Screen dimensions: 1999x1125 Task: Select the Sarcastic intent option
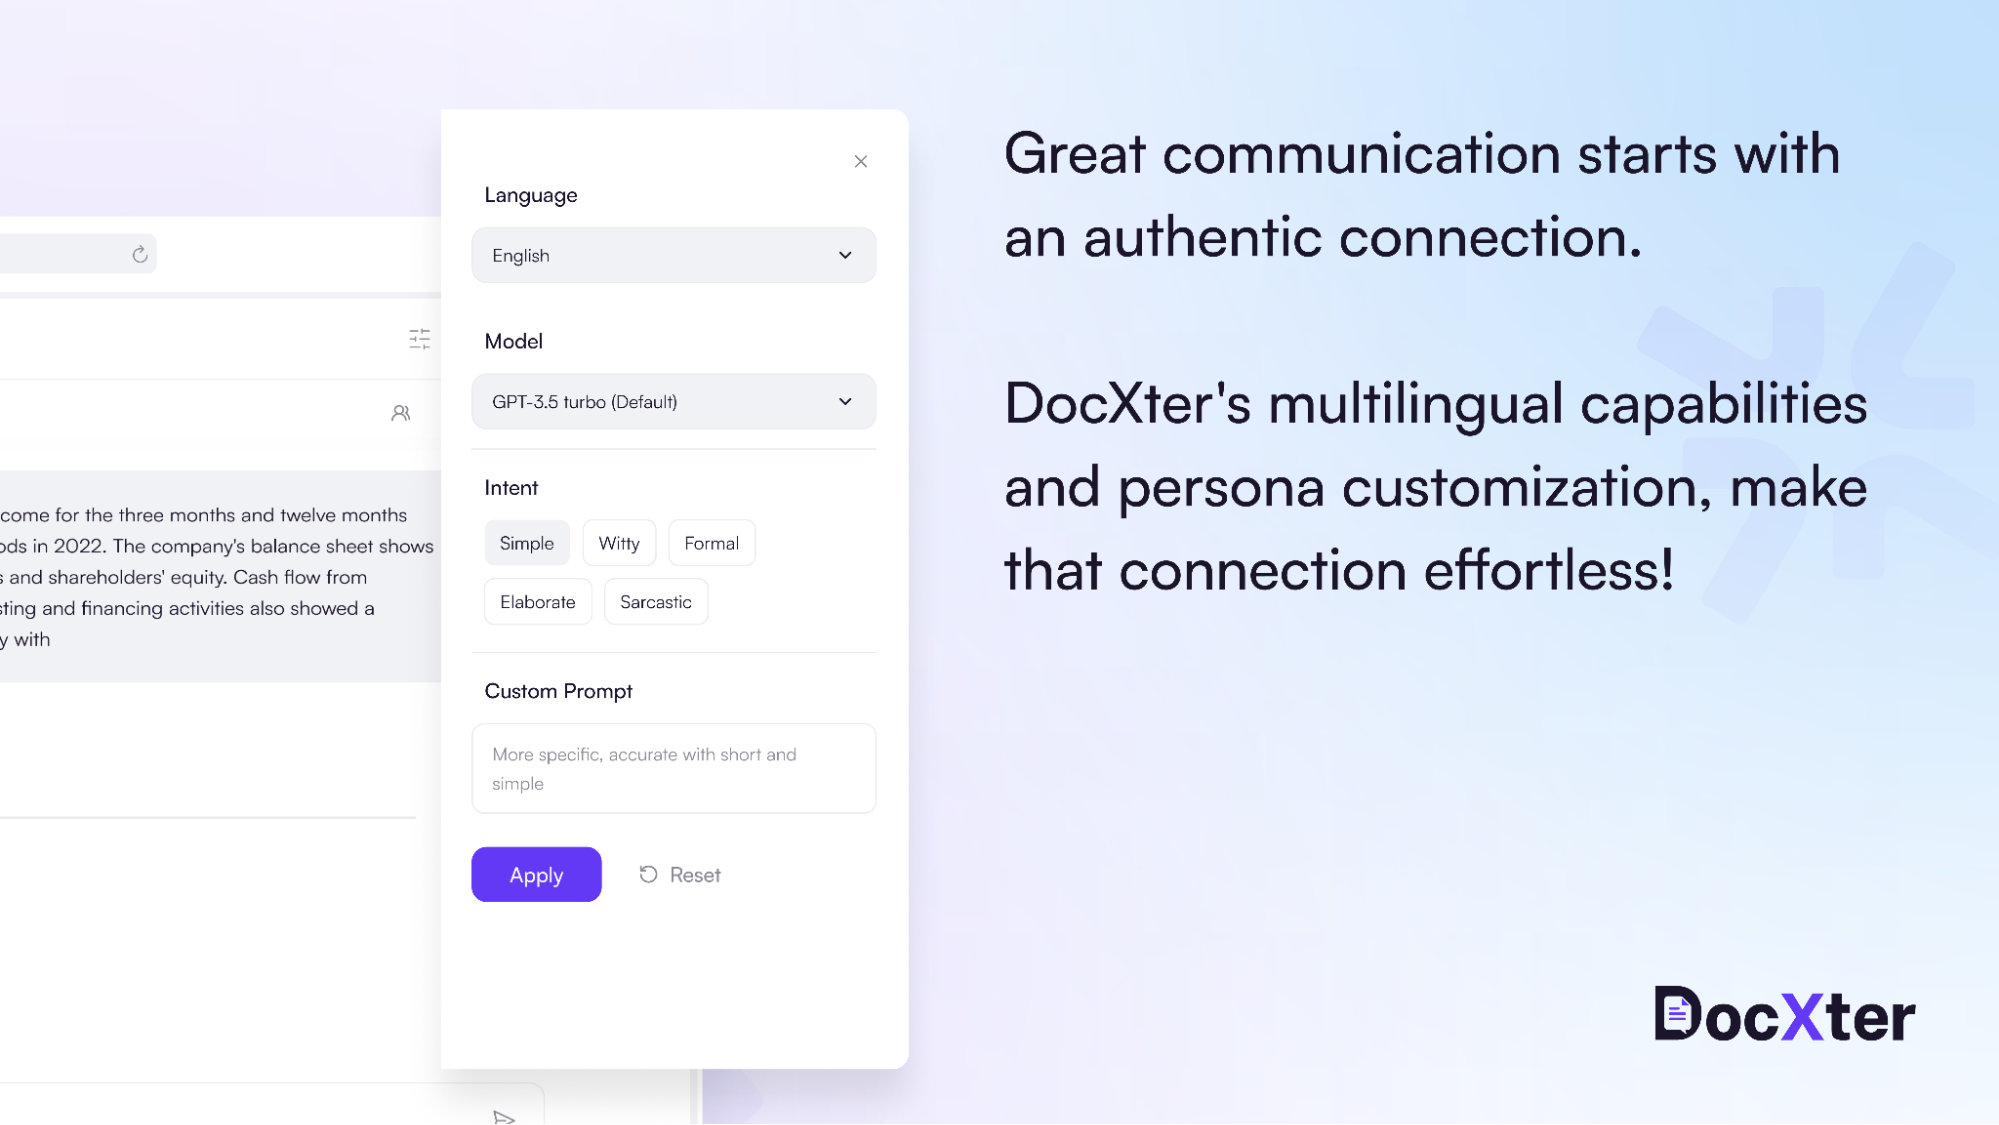click(x=655, y=600)
